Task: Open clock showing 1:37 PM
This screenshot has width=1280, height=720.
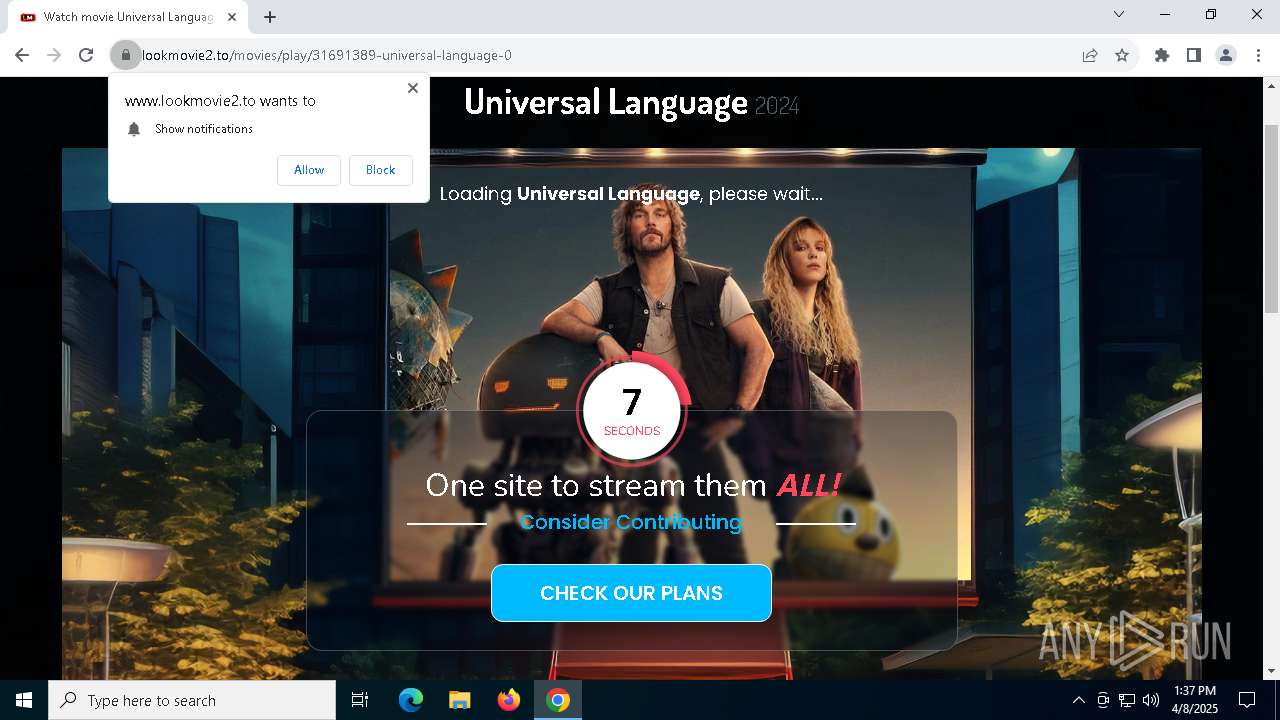Action: [x=1196, y=700]
